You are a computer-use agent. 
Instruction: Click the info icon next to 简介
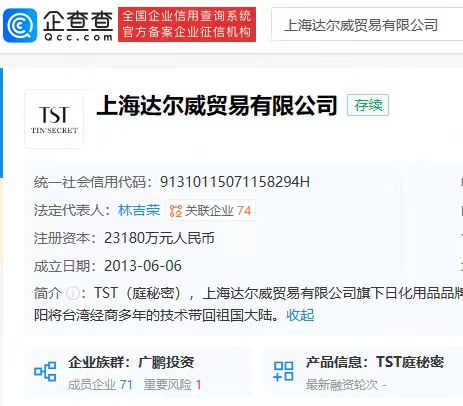pos(73,294)
